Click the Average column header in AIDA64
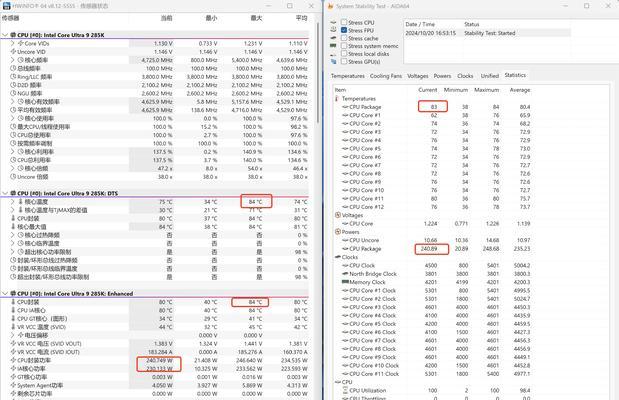 [x=520, y=90]
